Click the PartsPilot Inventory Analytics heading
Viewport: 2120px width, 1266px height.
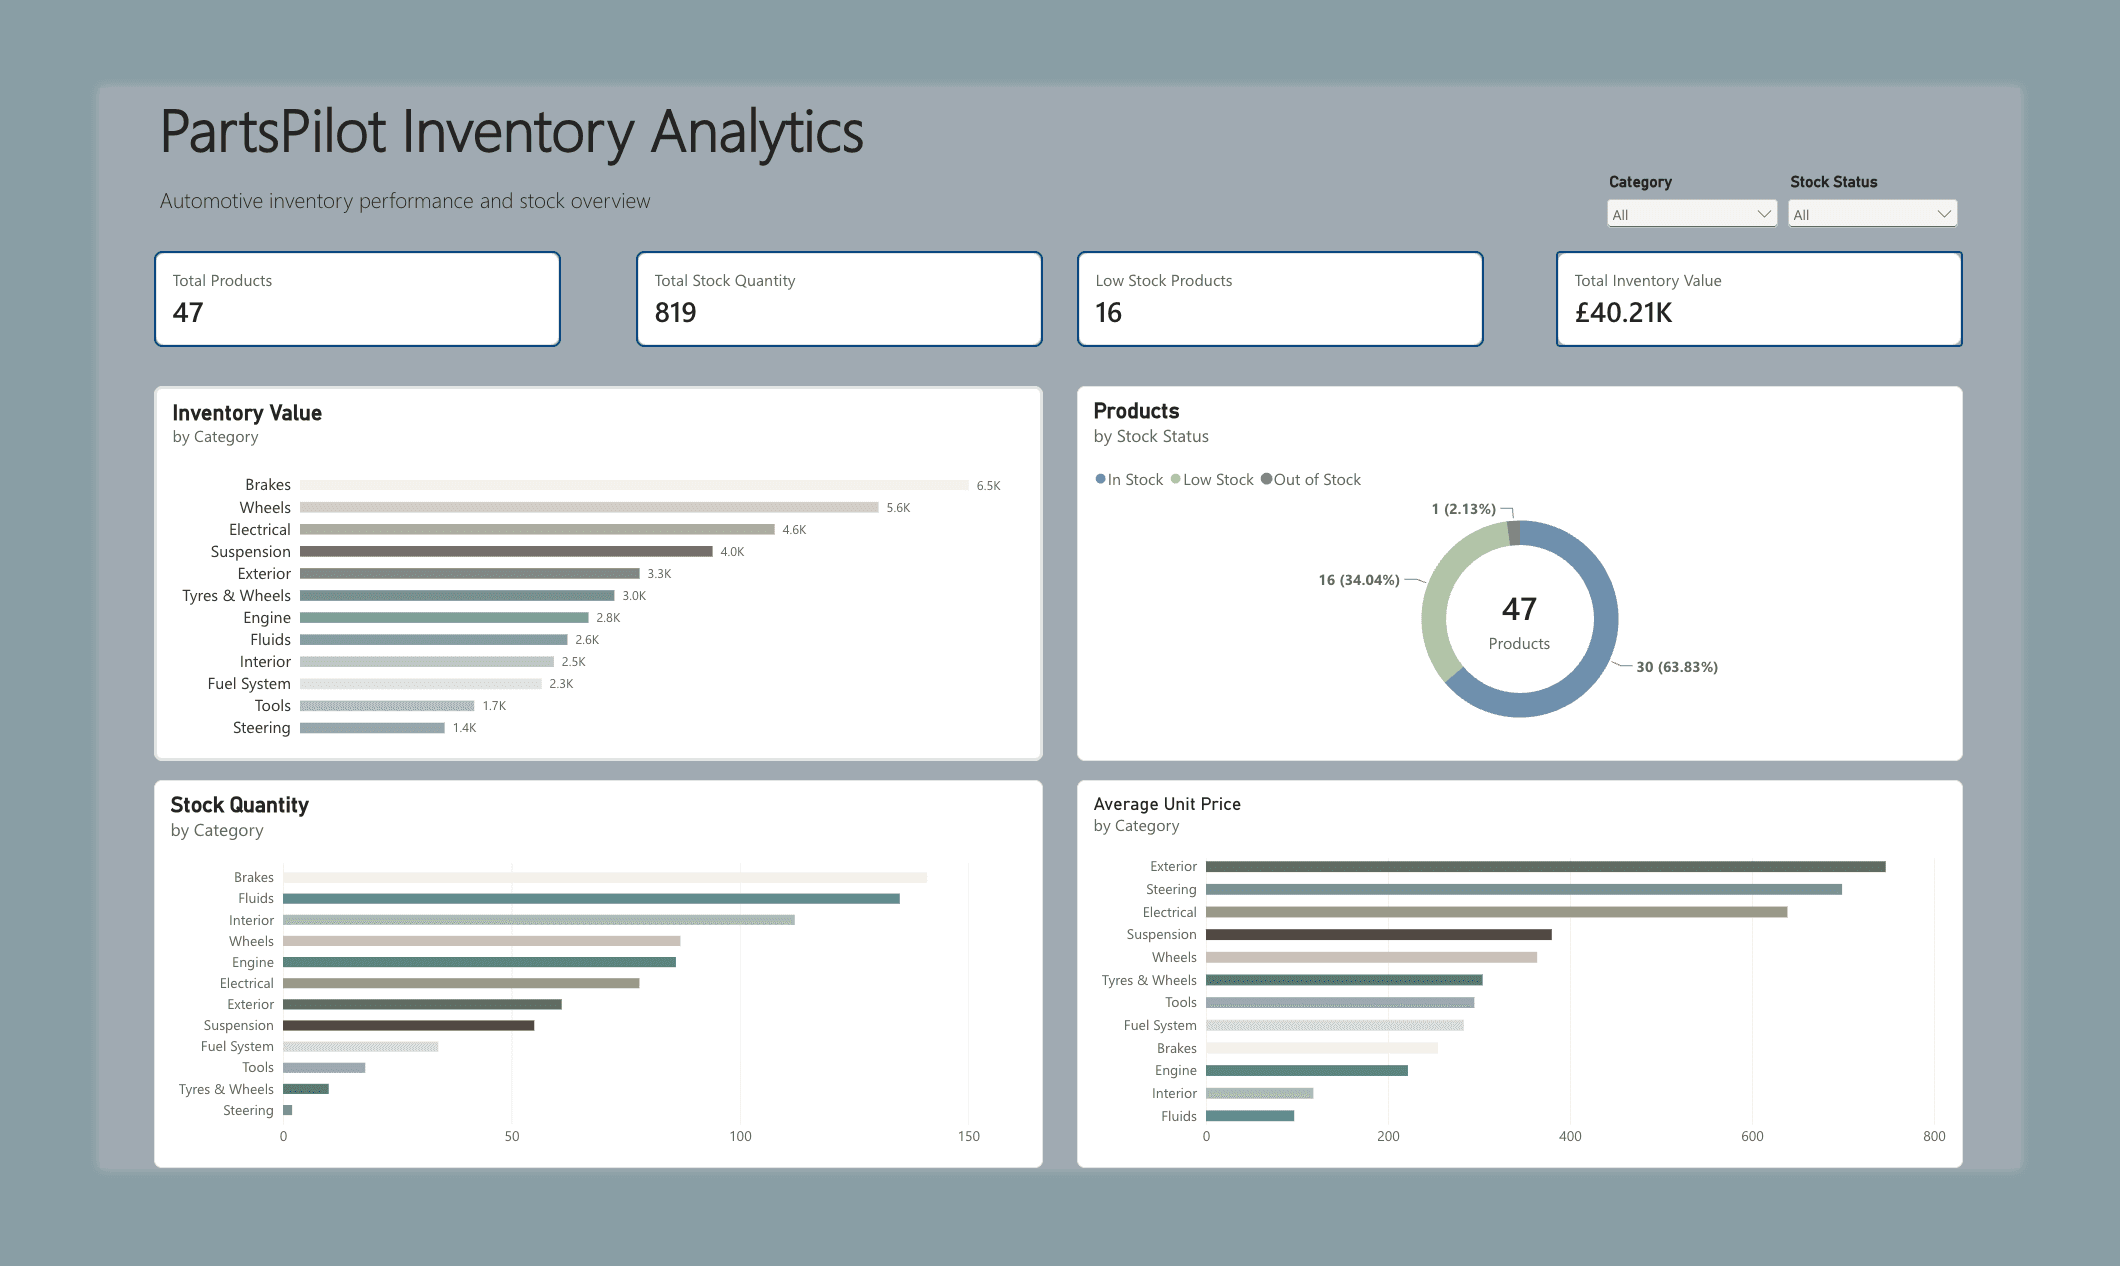click(x=512, y=132)
